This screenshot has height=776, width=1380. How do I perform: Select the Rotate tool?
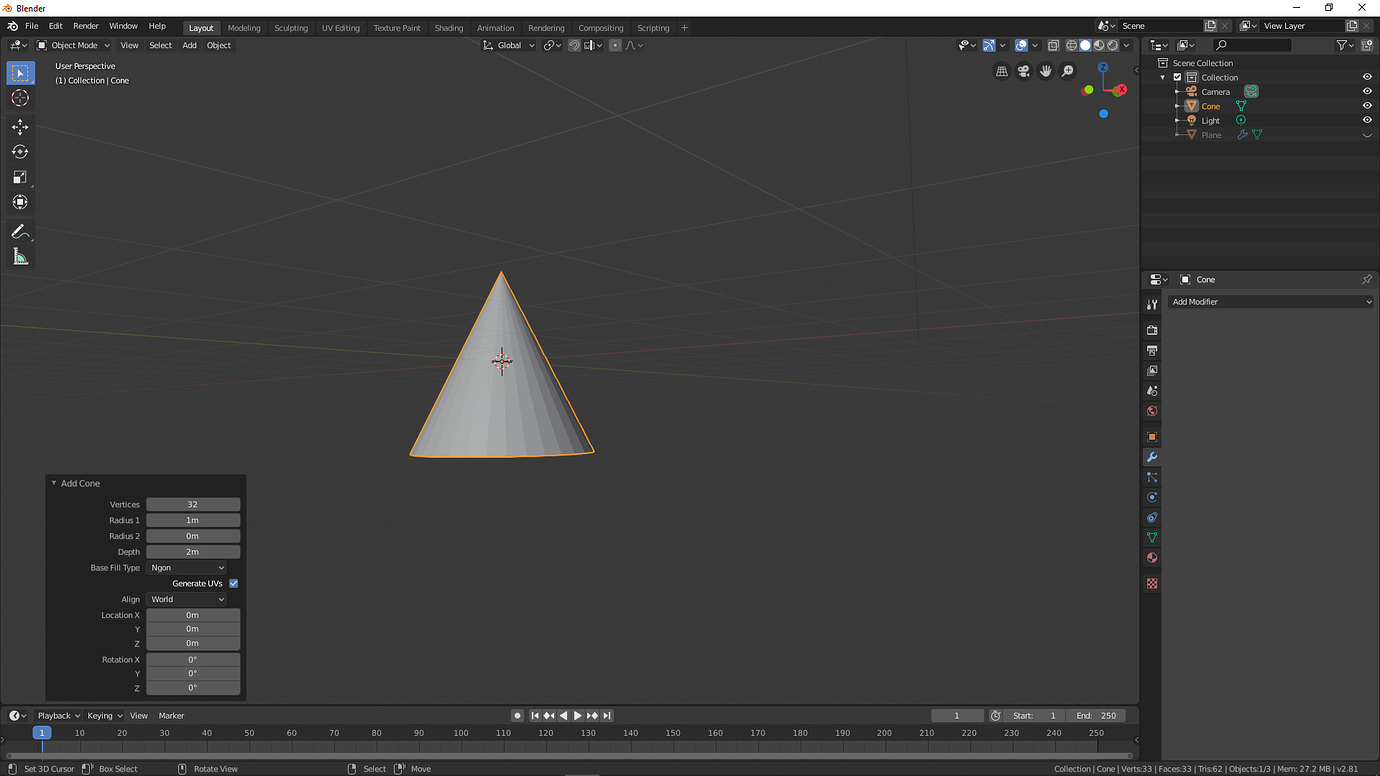[x=20, y=152]
